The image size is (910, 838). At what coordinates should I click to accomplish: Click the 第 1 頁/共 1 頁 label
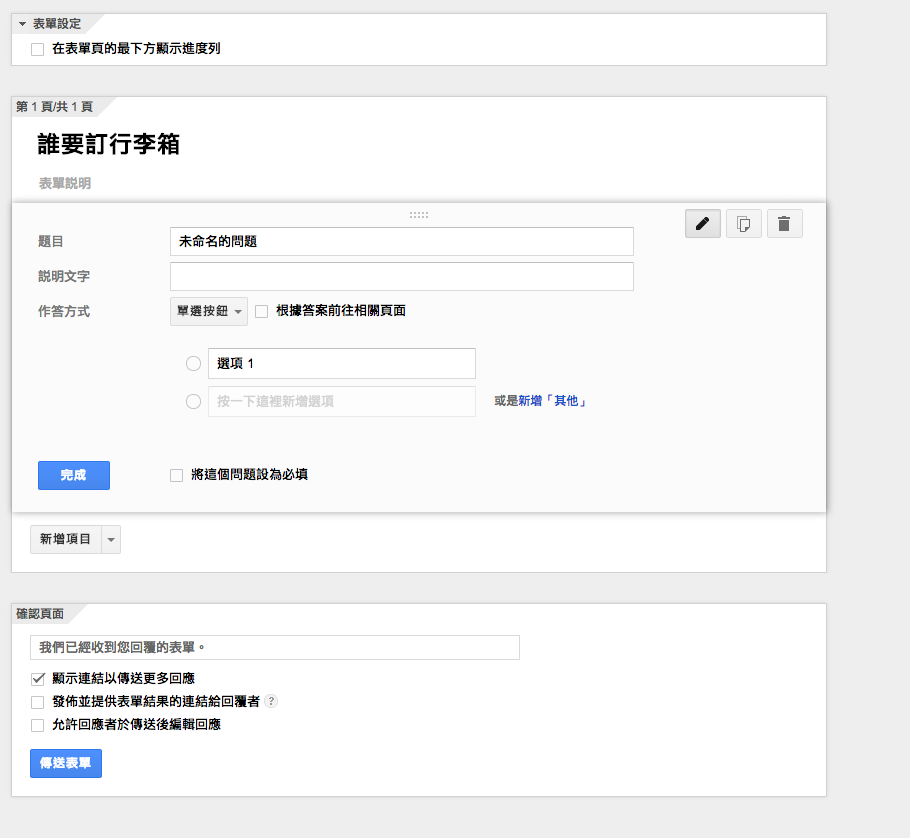54,107
